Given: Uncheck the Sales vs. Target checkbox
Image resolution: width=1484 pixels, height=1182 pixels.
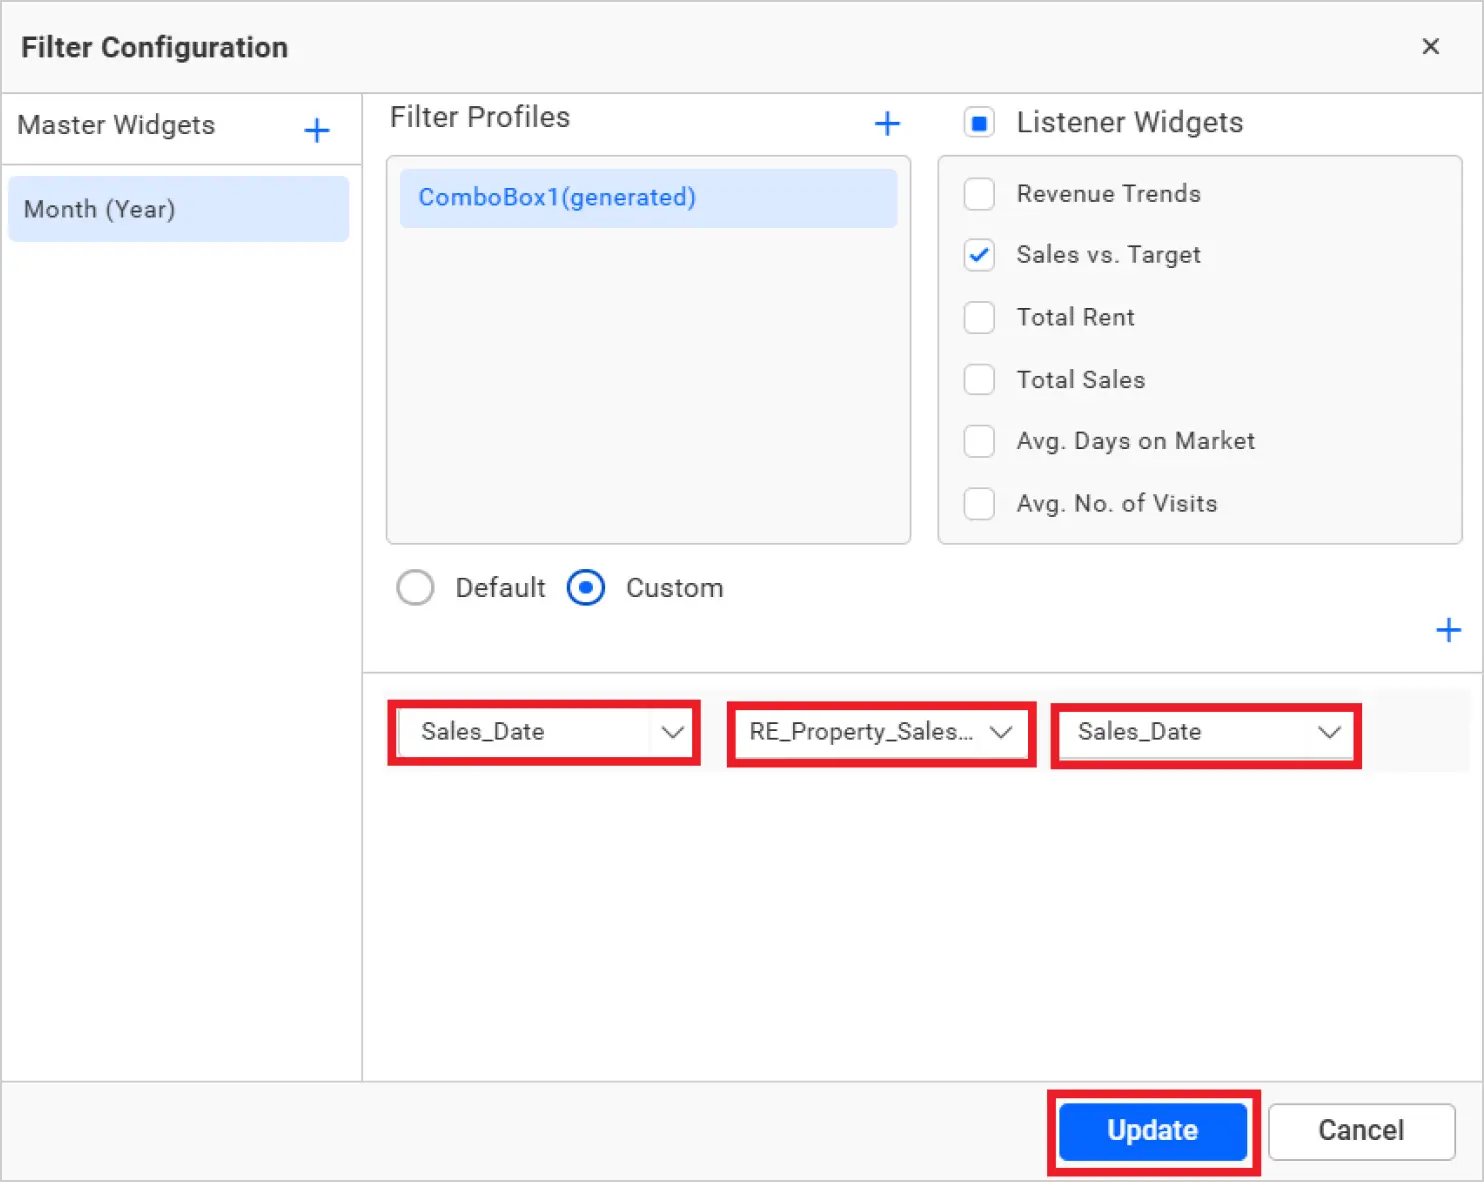Looking at the screenshot, I should 979,255.
